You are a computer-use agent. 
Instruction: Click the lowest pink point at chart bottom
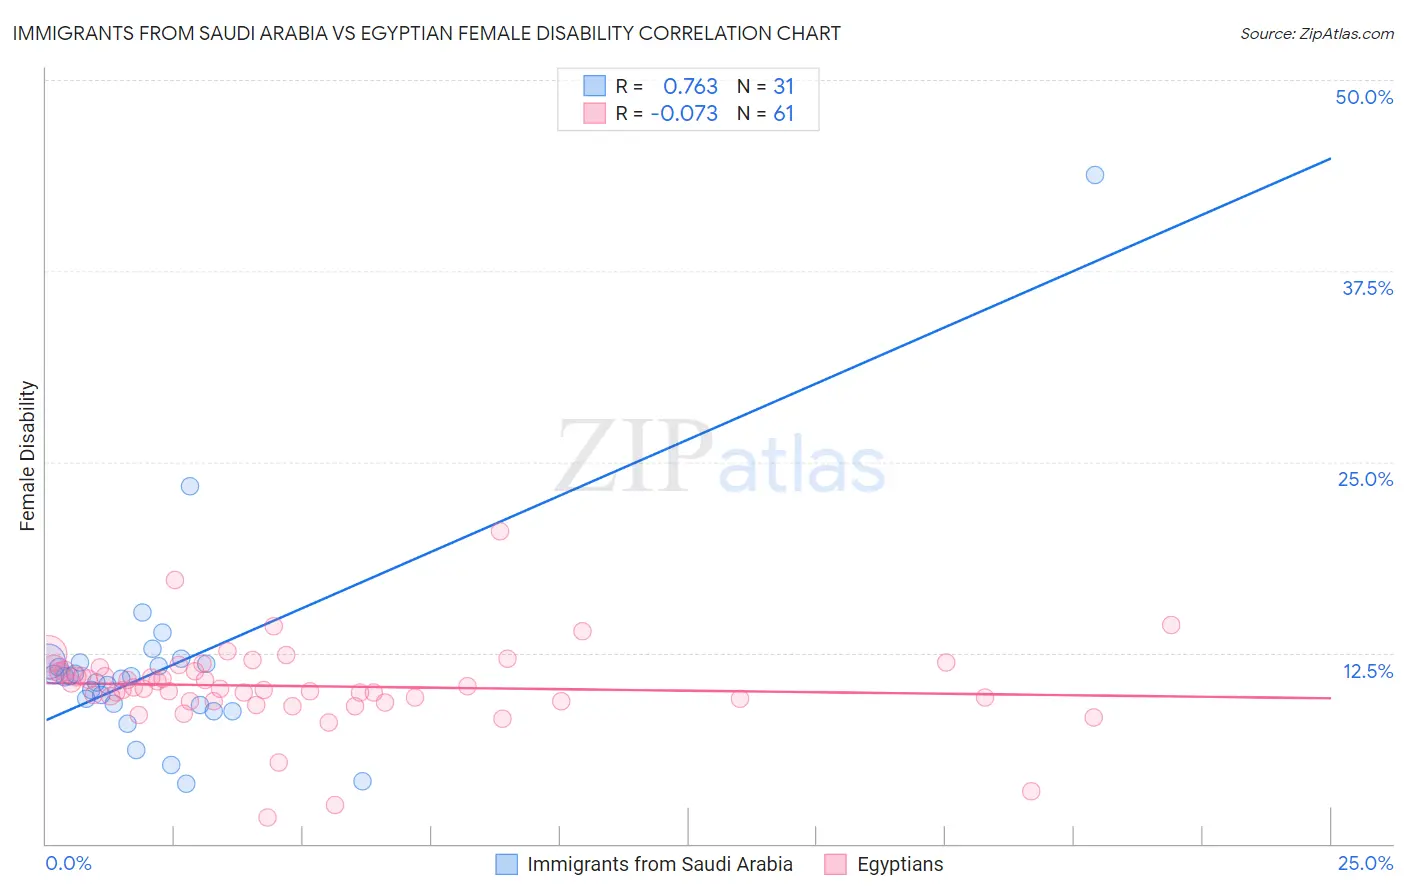[x=267, y=818]
